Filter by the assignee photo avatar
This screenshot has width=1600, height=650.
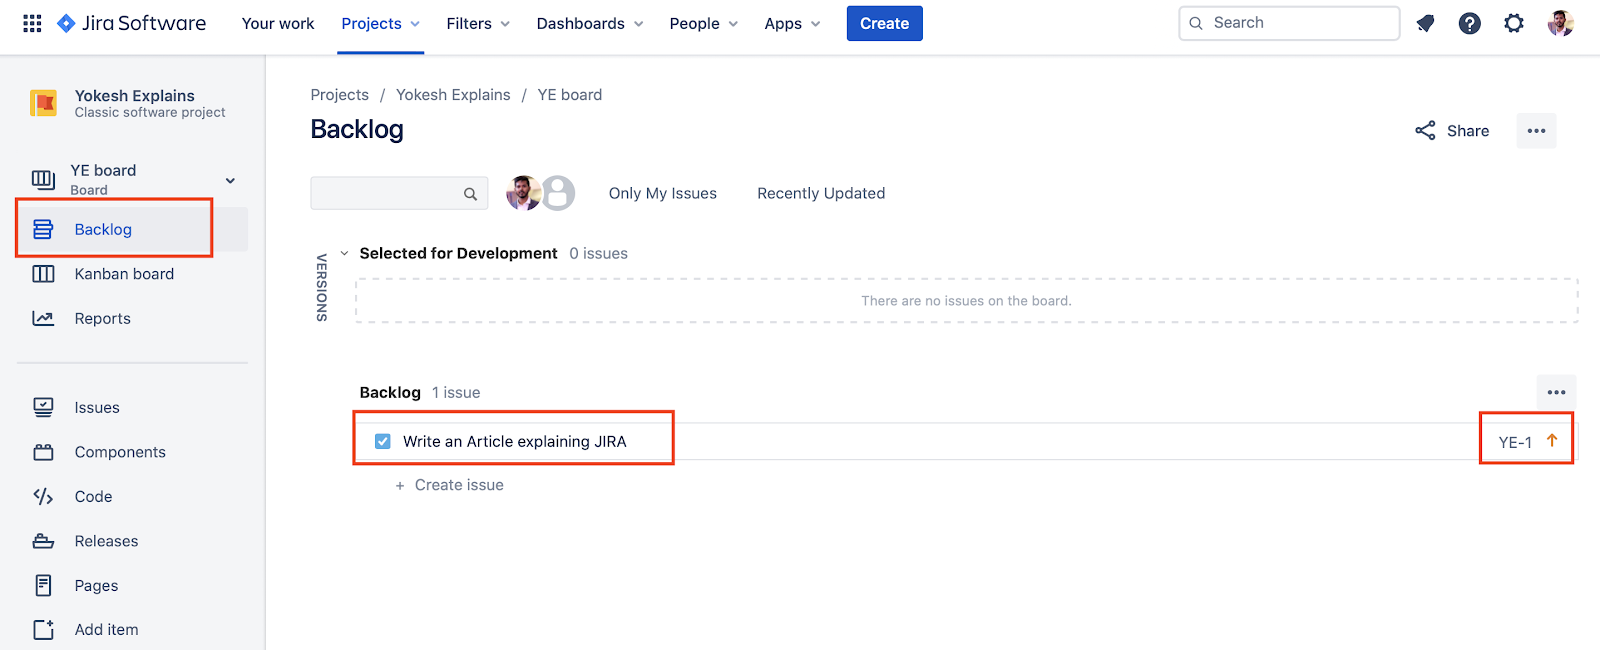(523, 192)
